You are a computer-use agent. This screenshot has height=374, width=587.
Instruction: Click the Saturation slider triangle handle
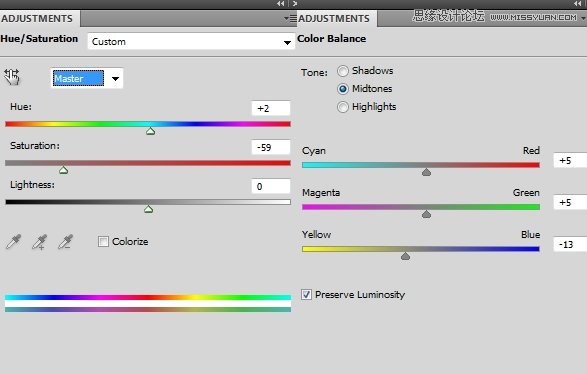(64, 170)
